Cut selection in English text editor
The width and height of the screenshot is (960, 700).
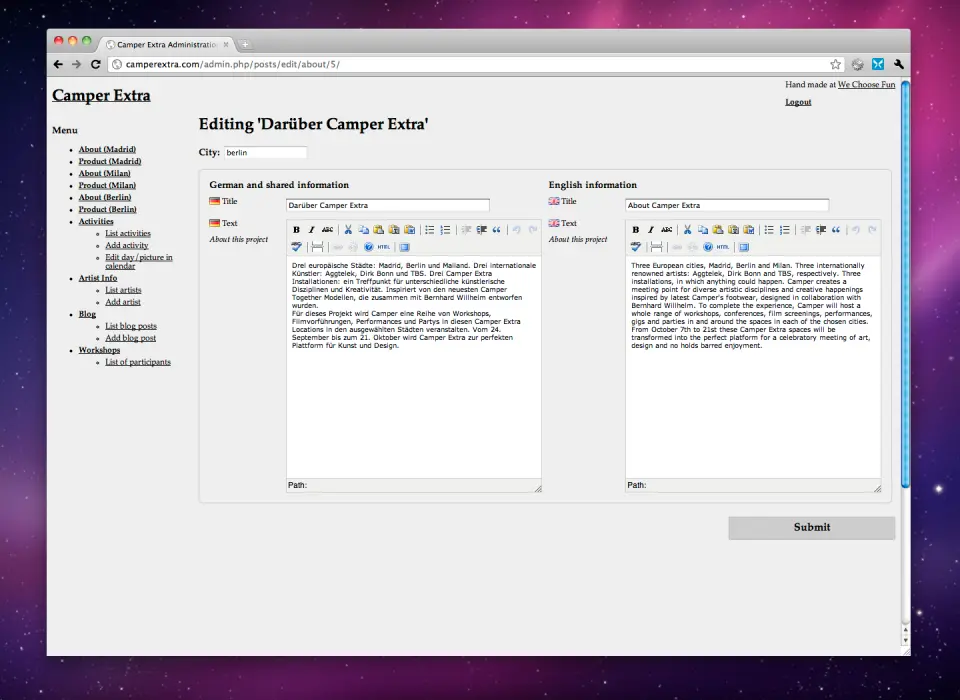[687, 230]
